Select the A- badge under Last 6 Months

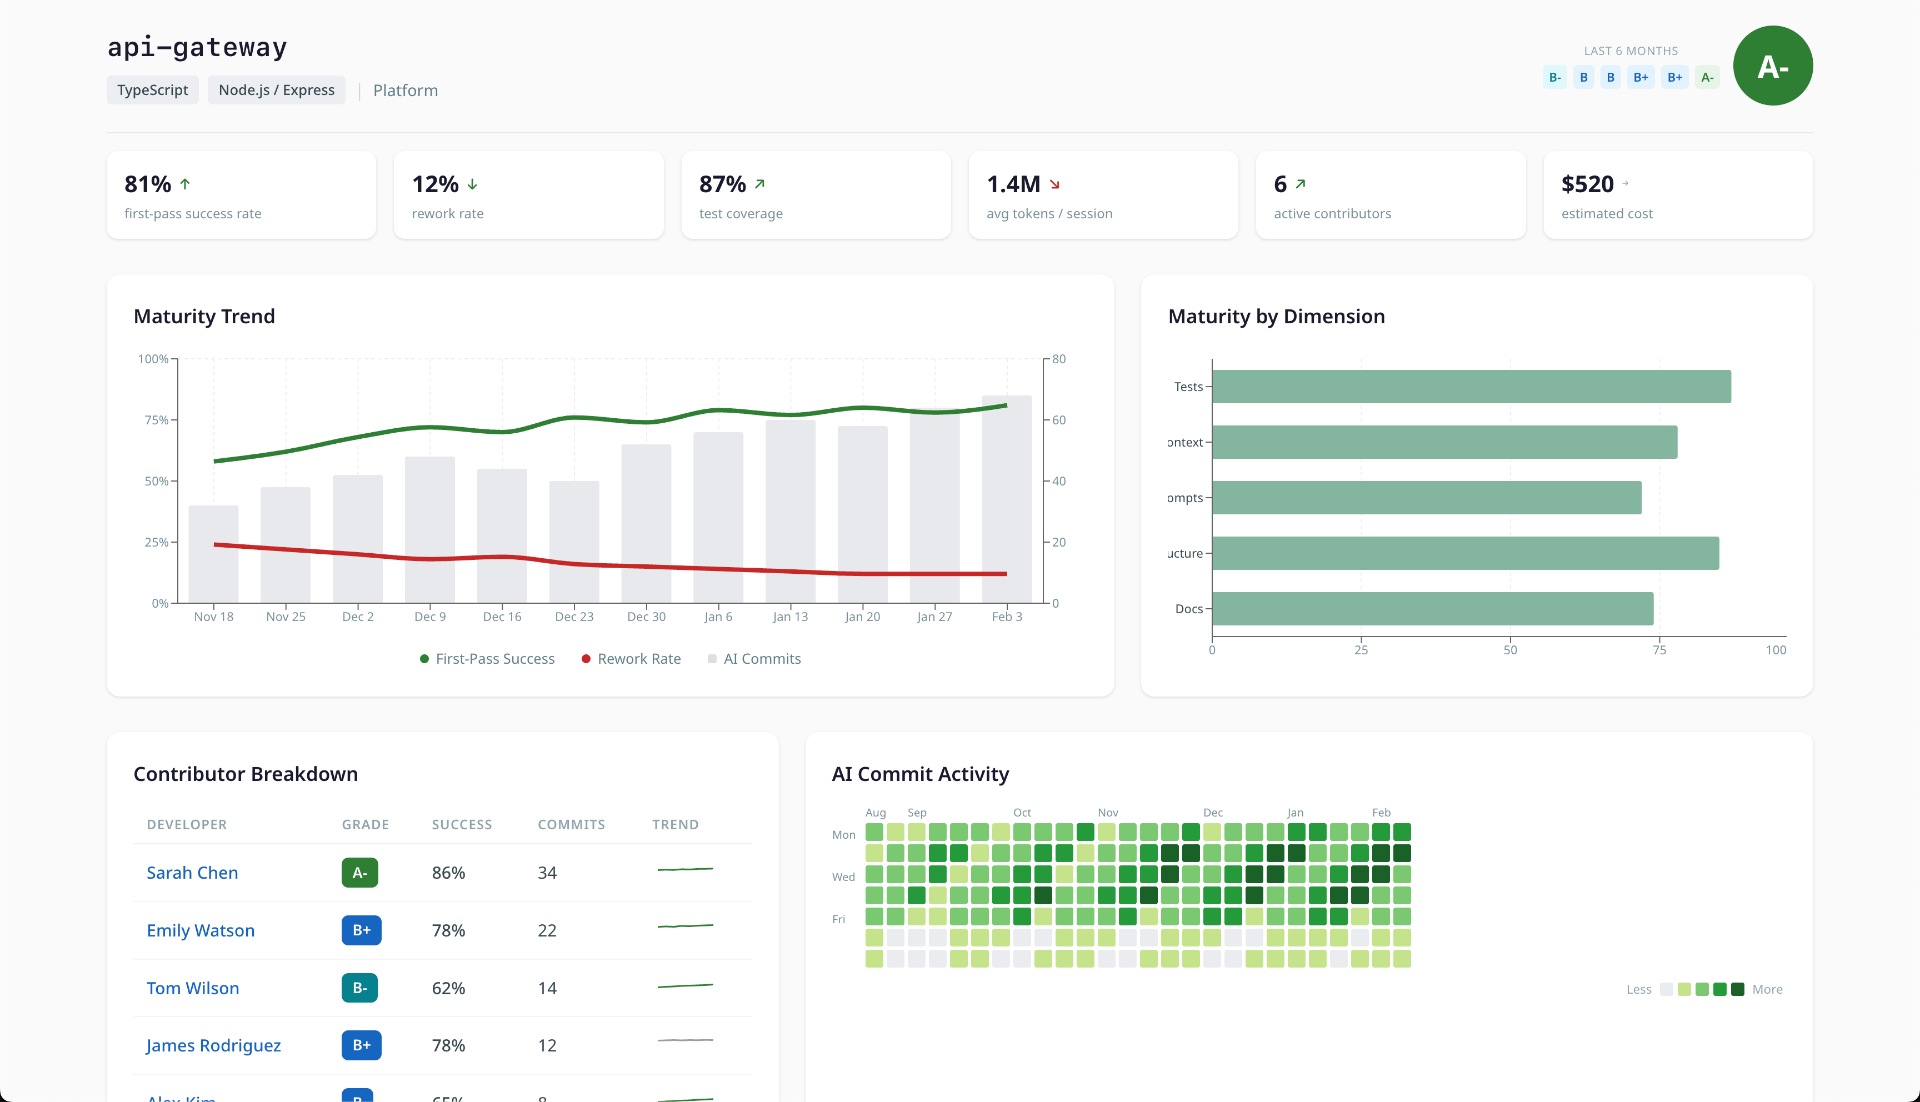tap(1707, 77)
